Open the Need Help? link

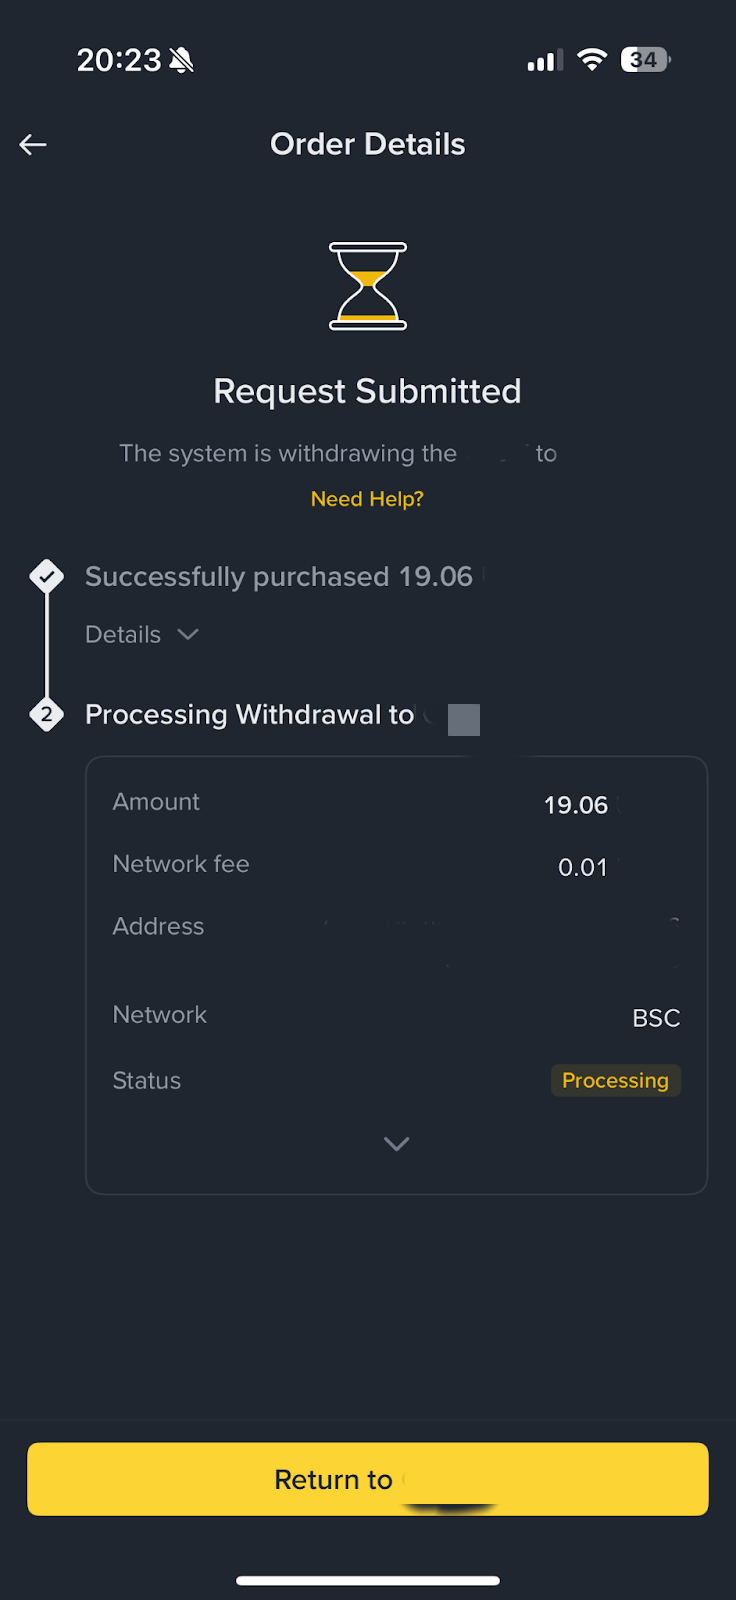click(x=367, y=498)
